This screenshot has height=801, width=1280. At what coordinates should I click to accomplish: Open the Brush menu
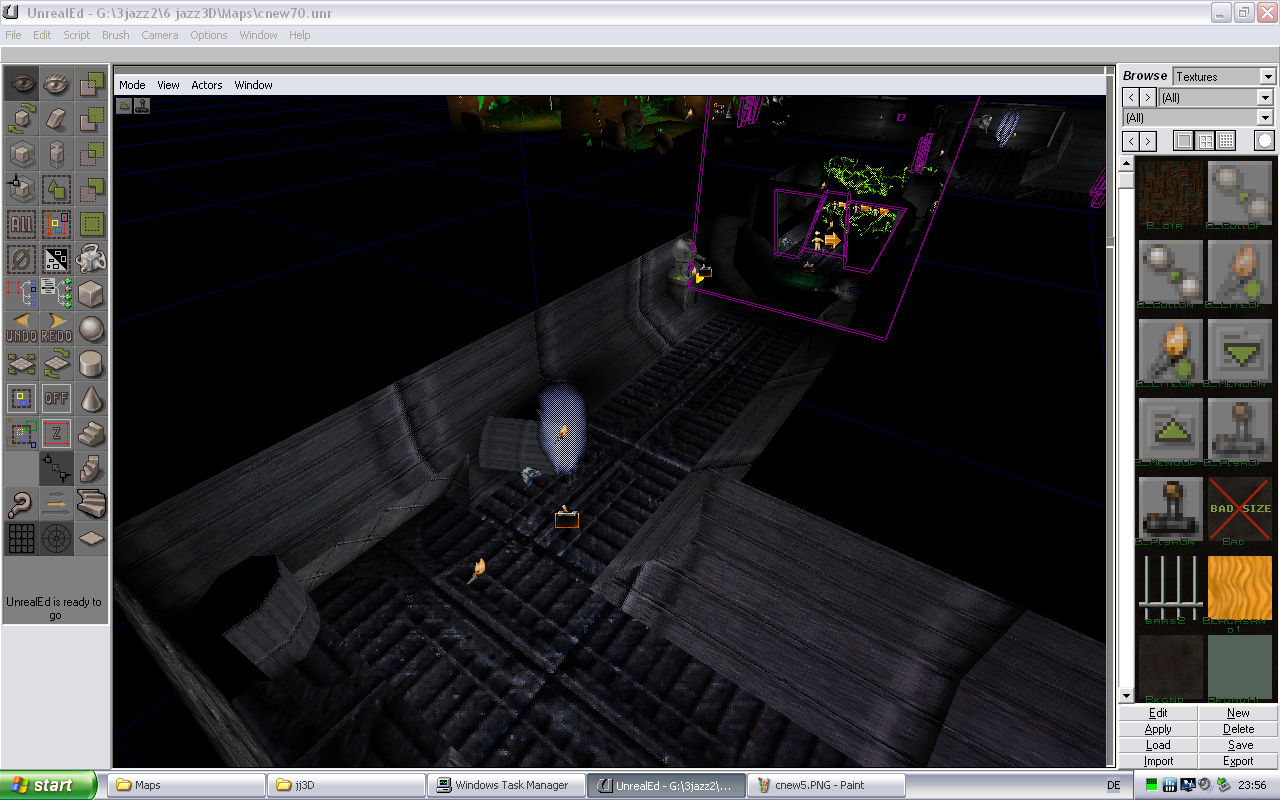[116, 35]
